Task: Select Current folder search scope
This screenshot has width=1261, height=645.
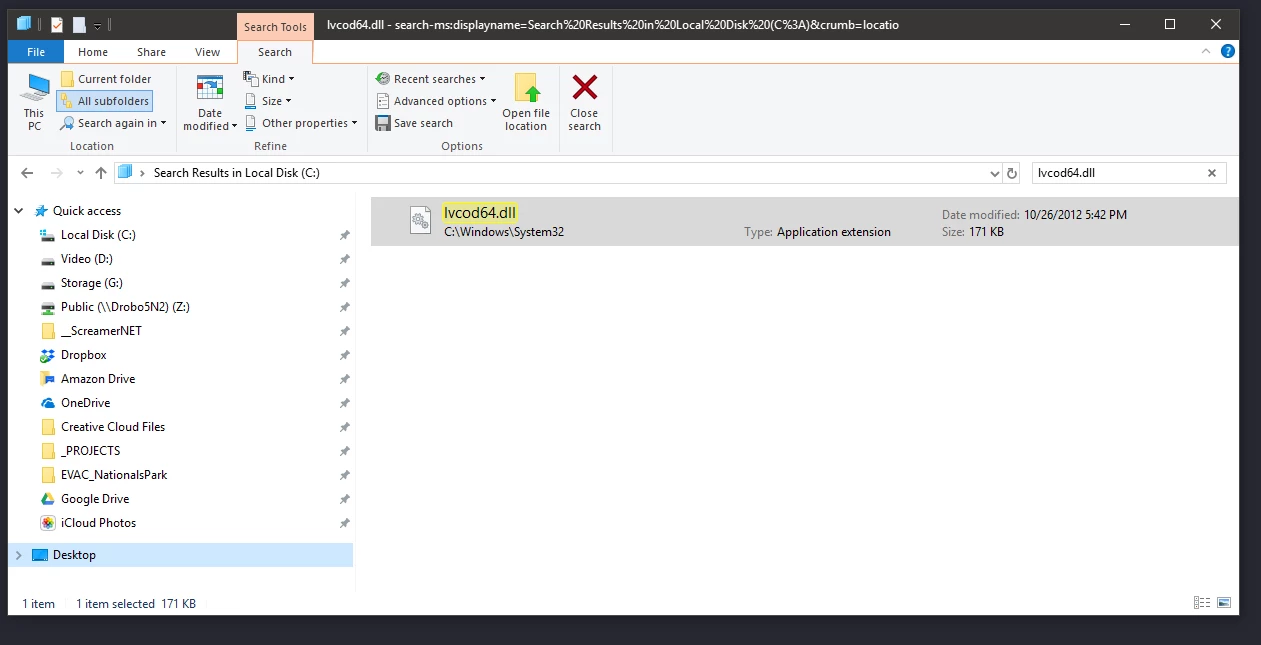Action: [x=106, y=79]
